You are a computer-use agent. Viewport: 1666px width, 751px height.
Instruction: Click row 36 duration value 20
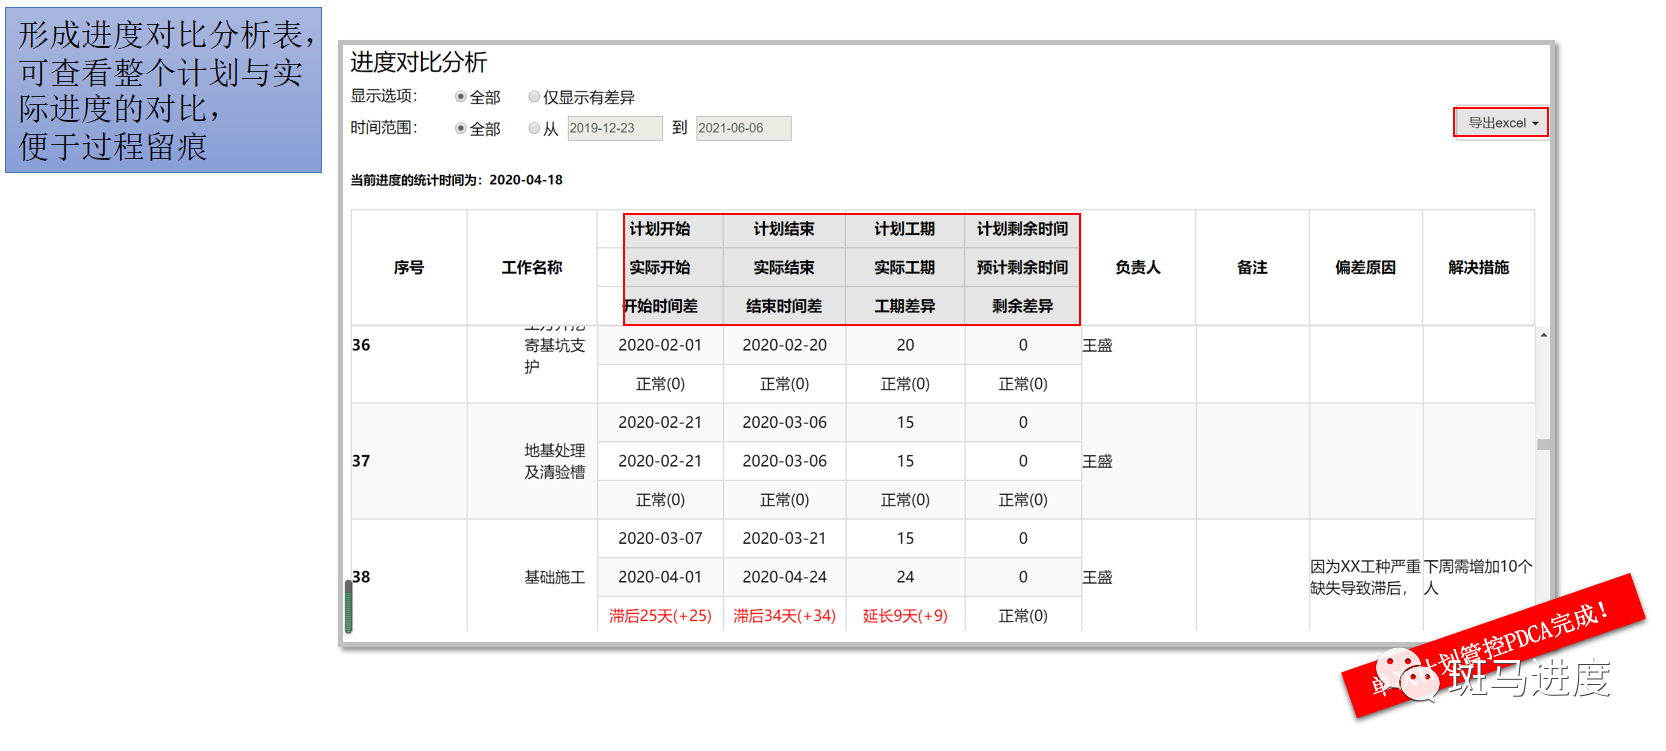pyautogui.click(x=905, y=345)
